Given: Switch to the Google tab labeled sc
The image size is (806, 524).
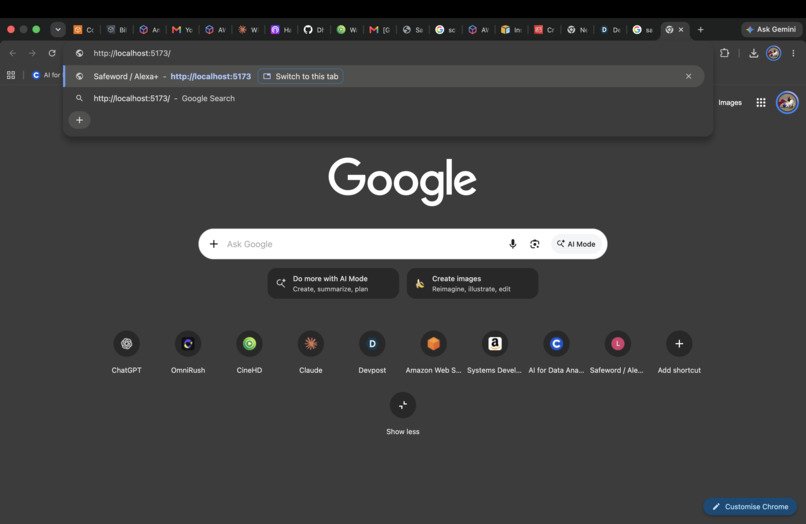Looking at the screenshot, I should point(445,30).
